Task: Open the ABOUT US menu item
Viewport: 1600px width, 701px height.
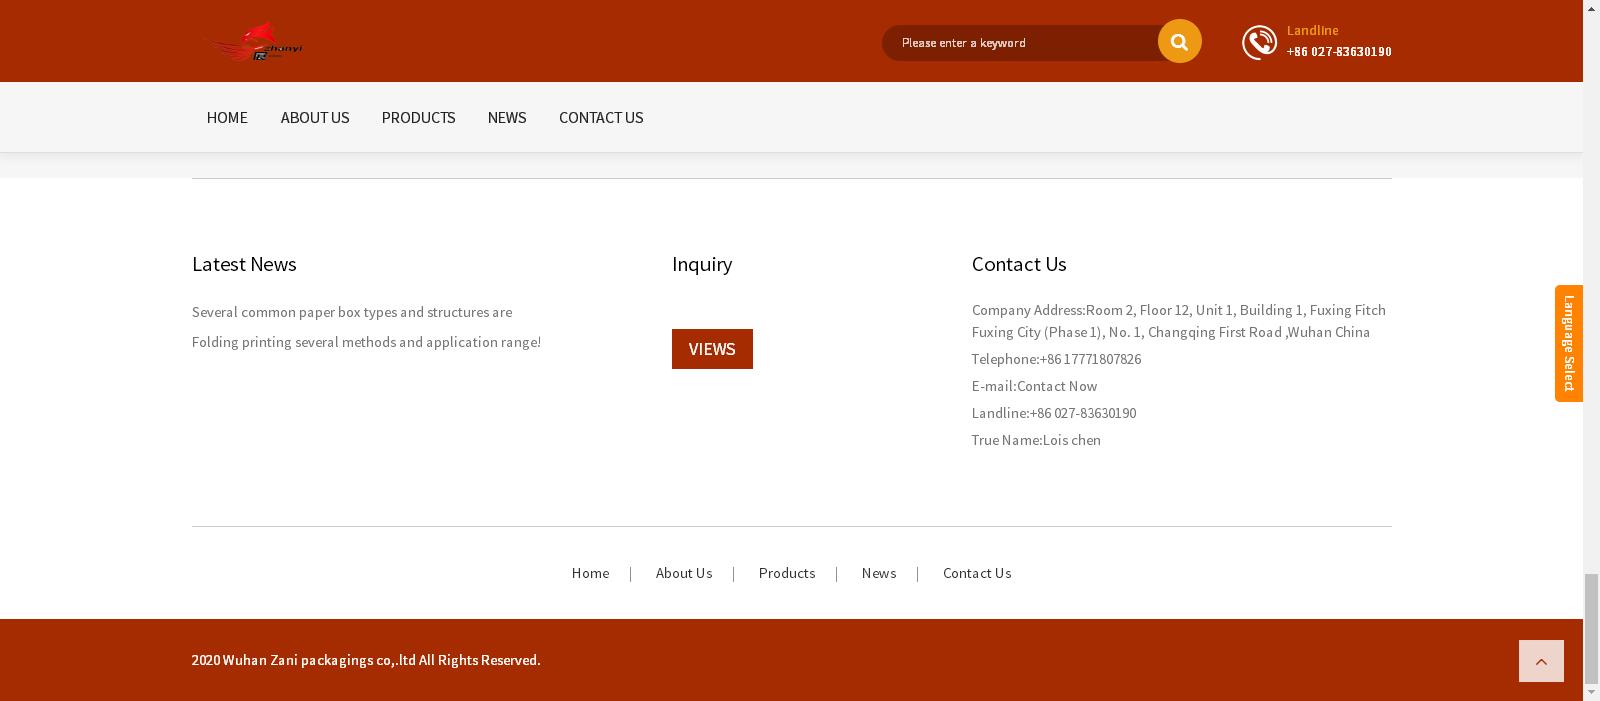Action: [315, 117]
